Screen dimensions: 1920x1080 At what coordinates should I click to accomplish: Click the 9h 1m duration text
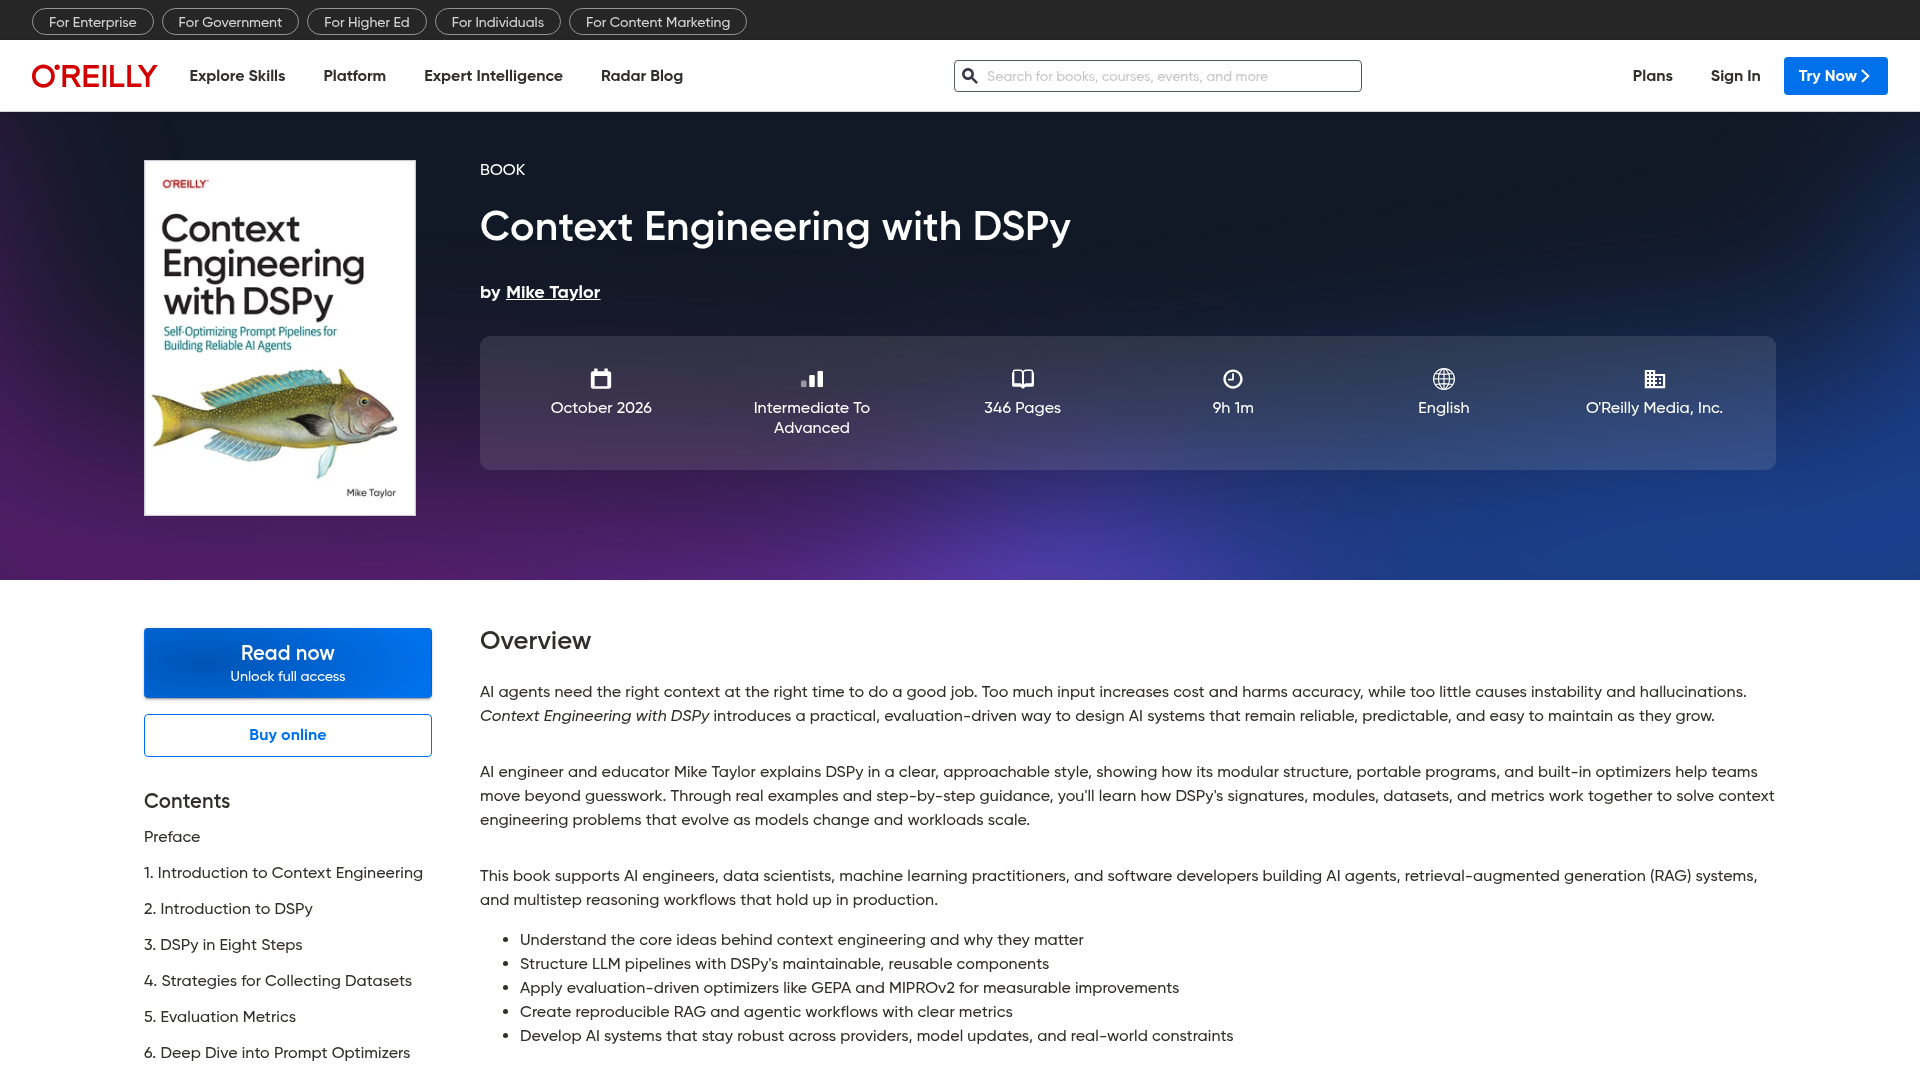[1233, 408]
